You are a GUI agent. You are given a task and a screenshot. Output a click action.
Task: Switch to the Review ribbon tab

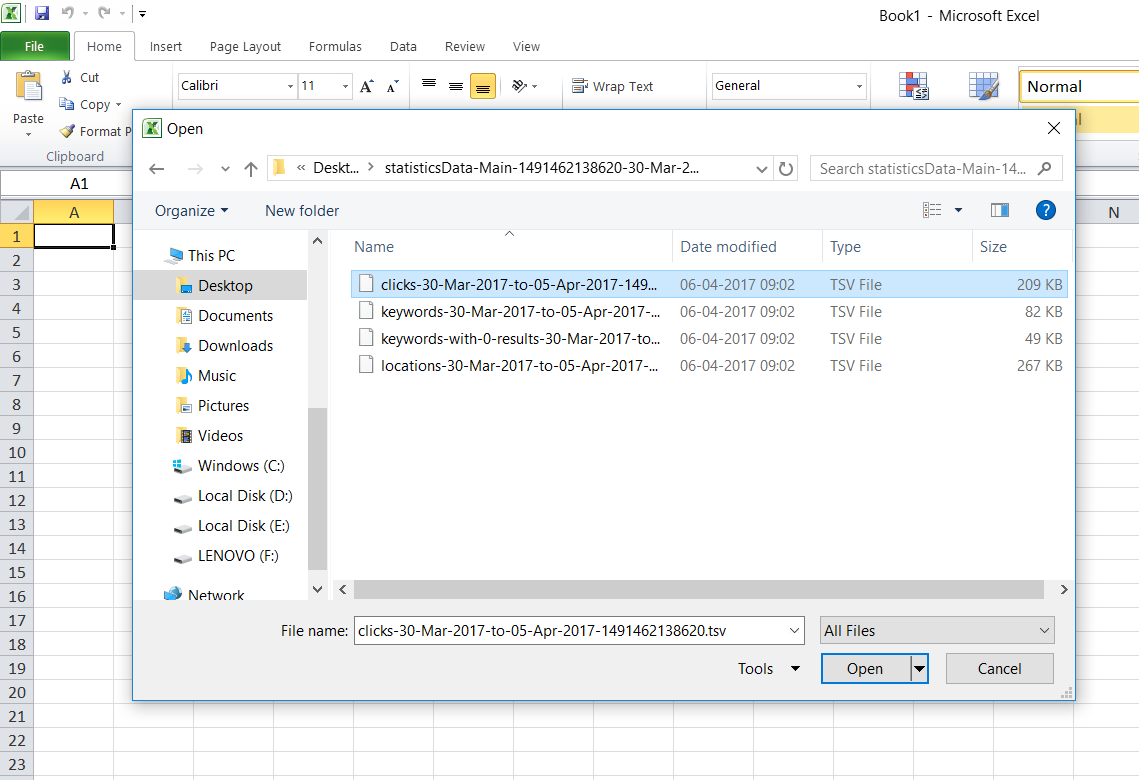pos(465,46)
